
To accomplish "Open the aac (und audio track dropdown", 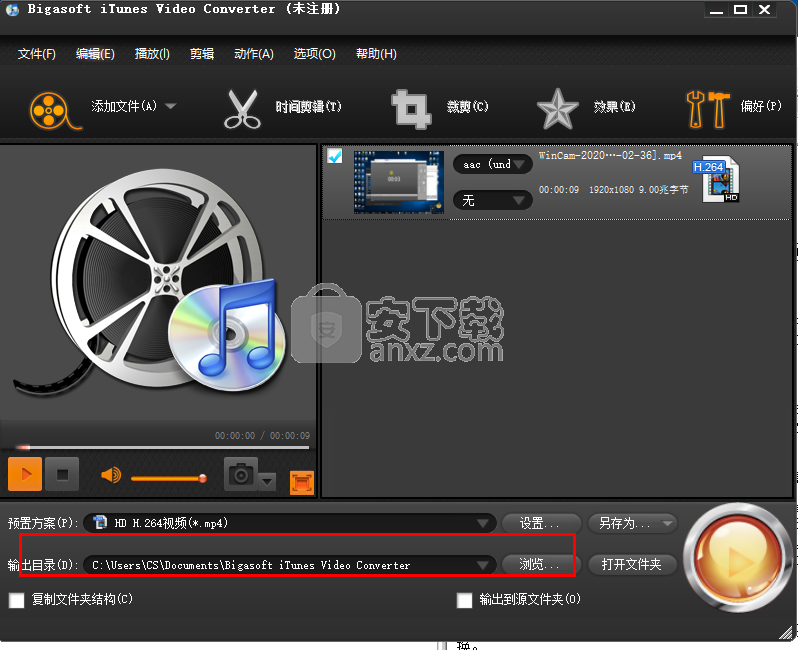I will (493, 164).
